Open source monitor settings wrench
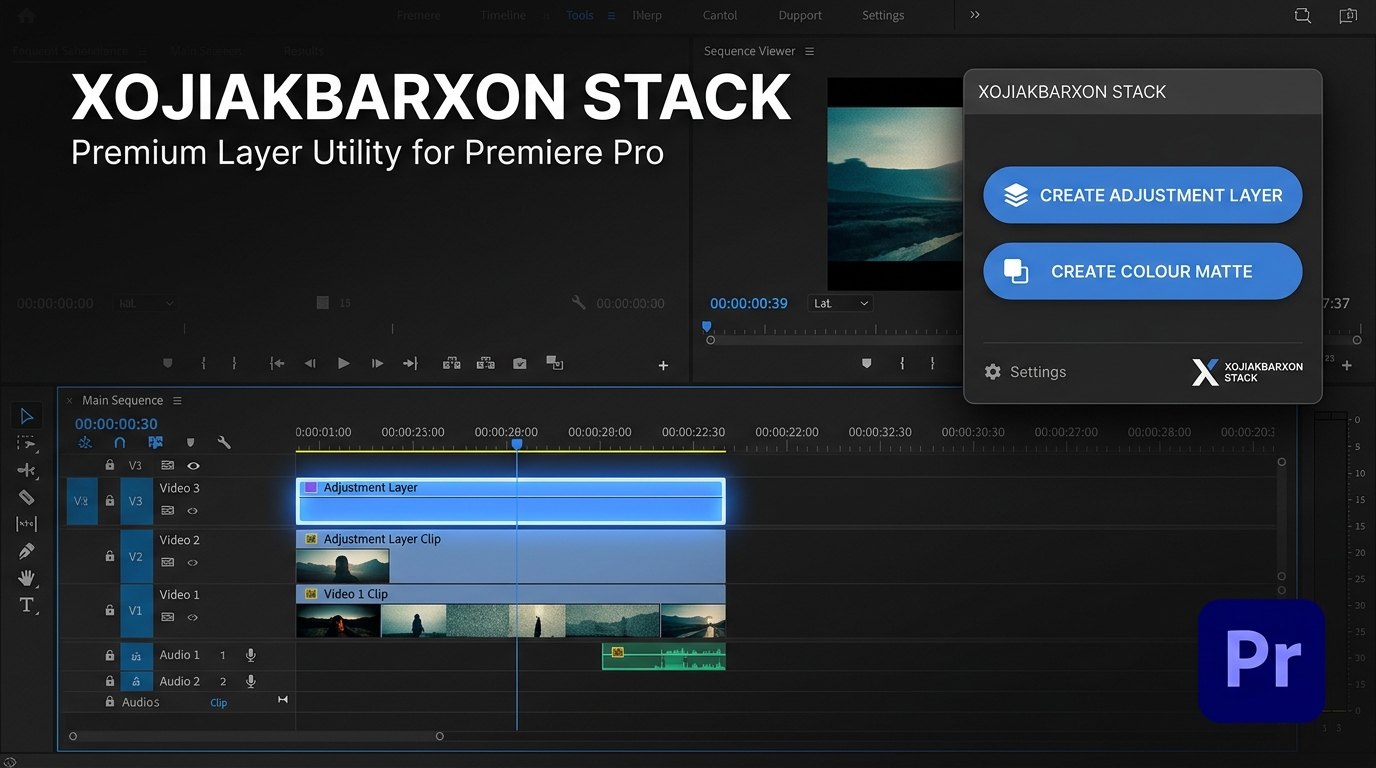Screen dimensions: 1376x768 (x=578, y=302)
